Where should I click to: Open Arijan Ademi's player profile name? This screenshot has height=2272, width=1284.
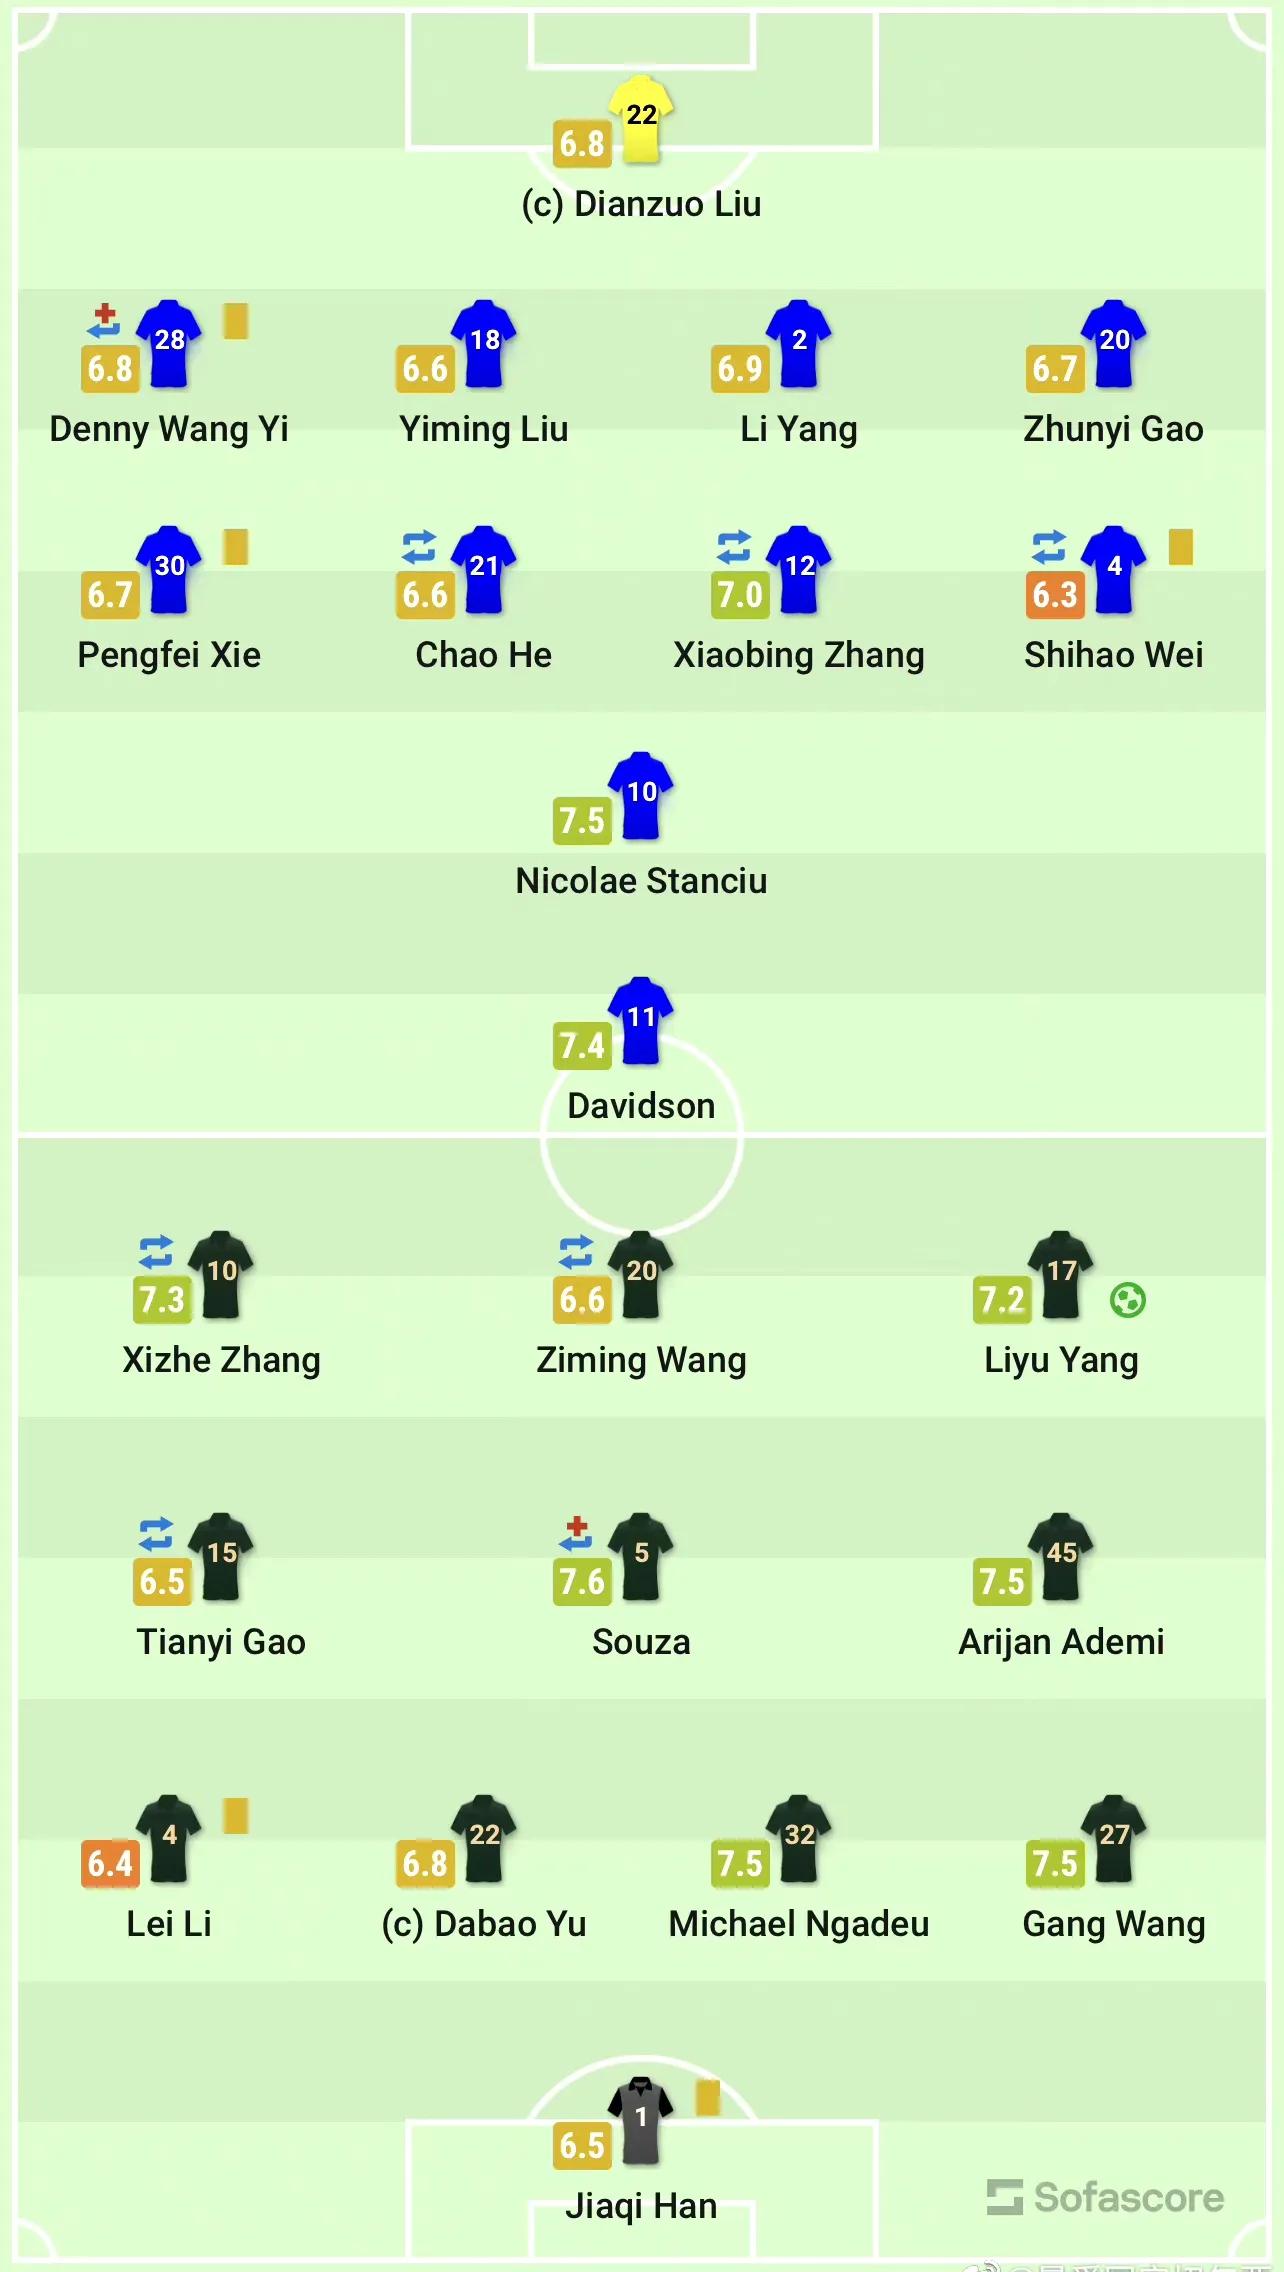coord(1061,1642)
